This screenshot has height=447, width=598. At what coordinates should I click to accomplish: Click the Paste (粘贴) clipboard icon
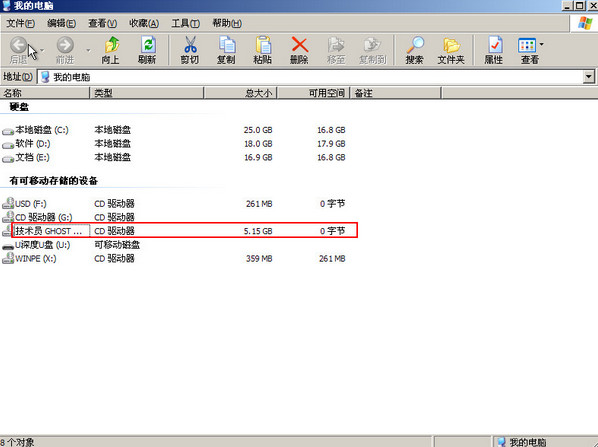[x=263, y=45]
